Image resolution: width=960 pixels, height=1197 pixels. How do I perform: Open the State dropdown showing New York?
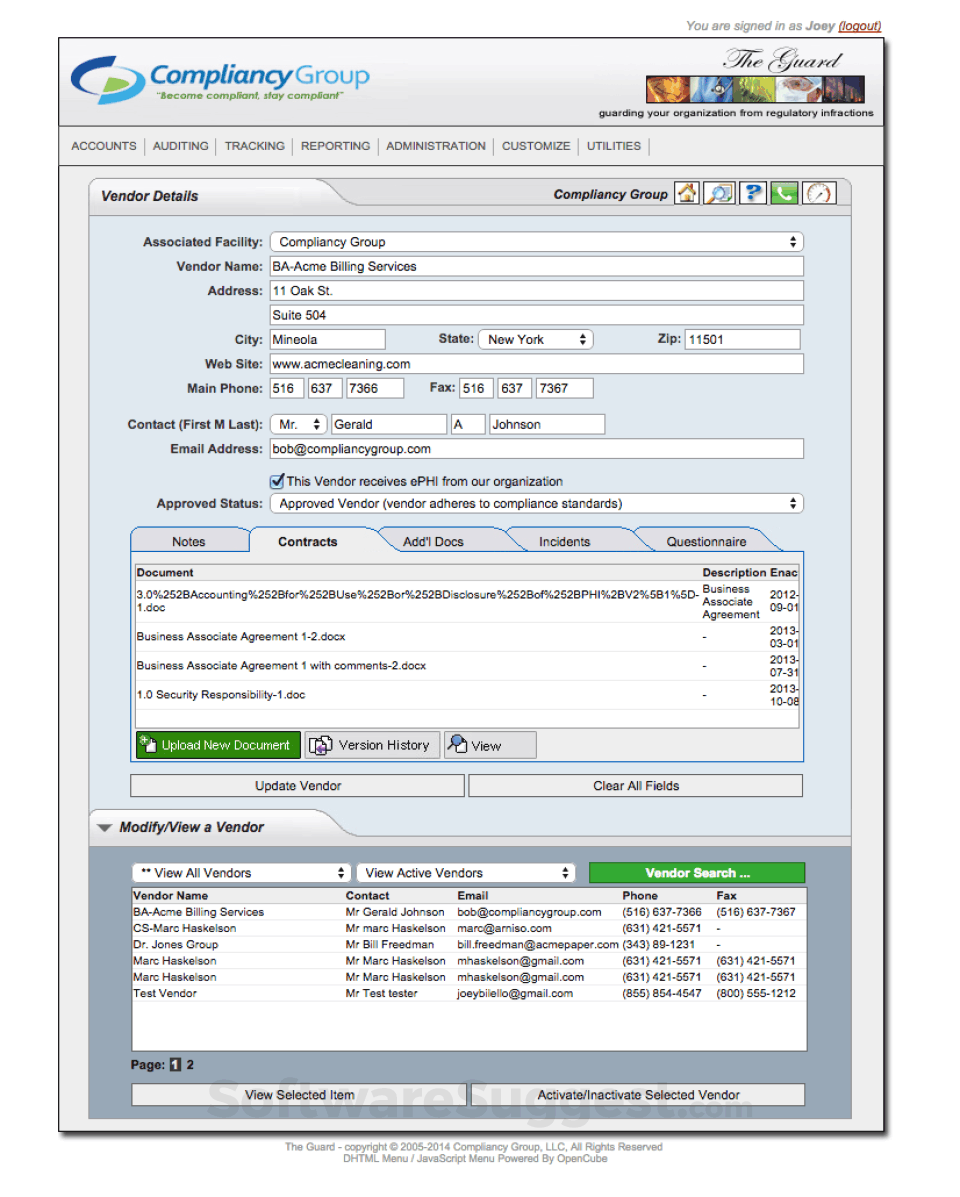(535, 340)
